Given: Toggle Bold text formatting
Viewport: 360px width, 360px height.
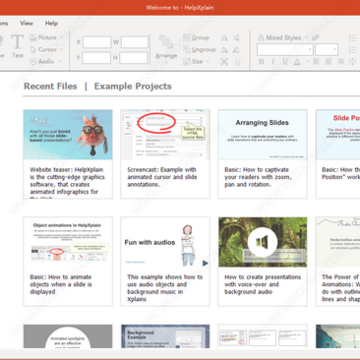Looking at the screenshot, I should 261,62.
